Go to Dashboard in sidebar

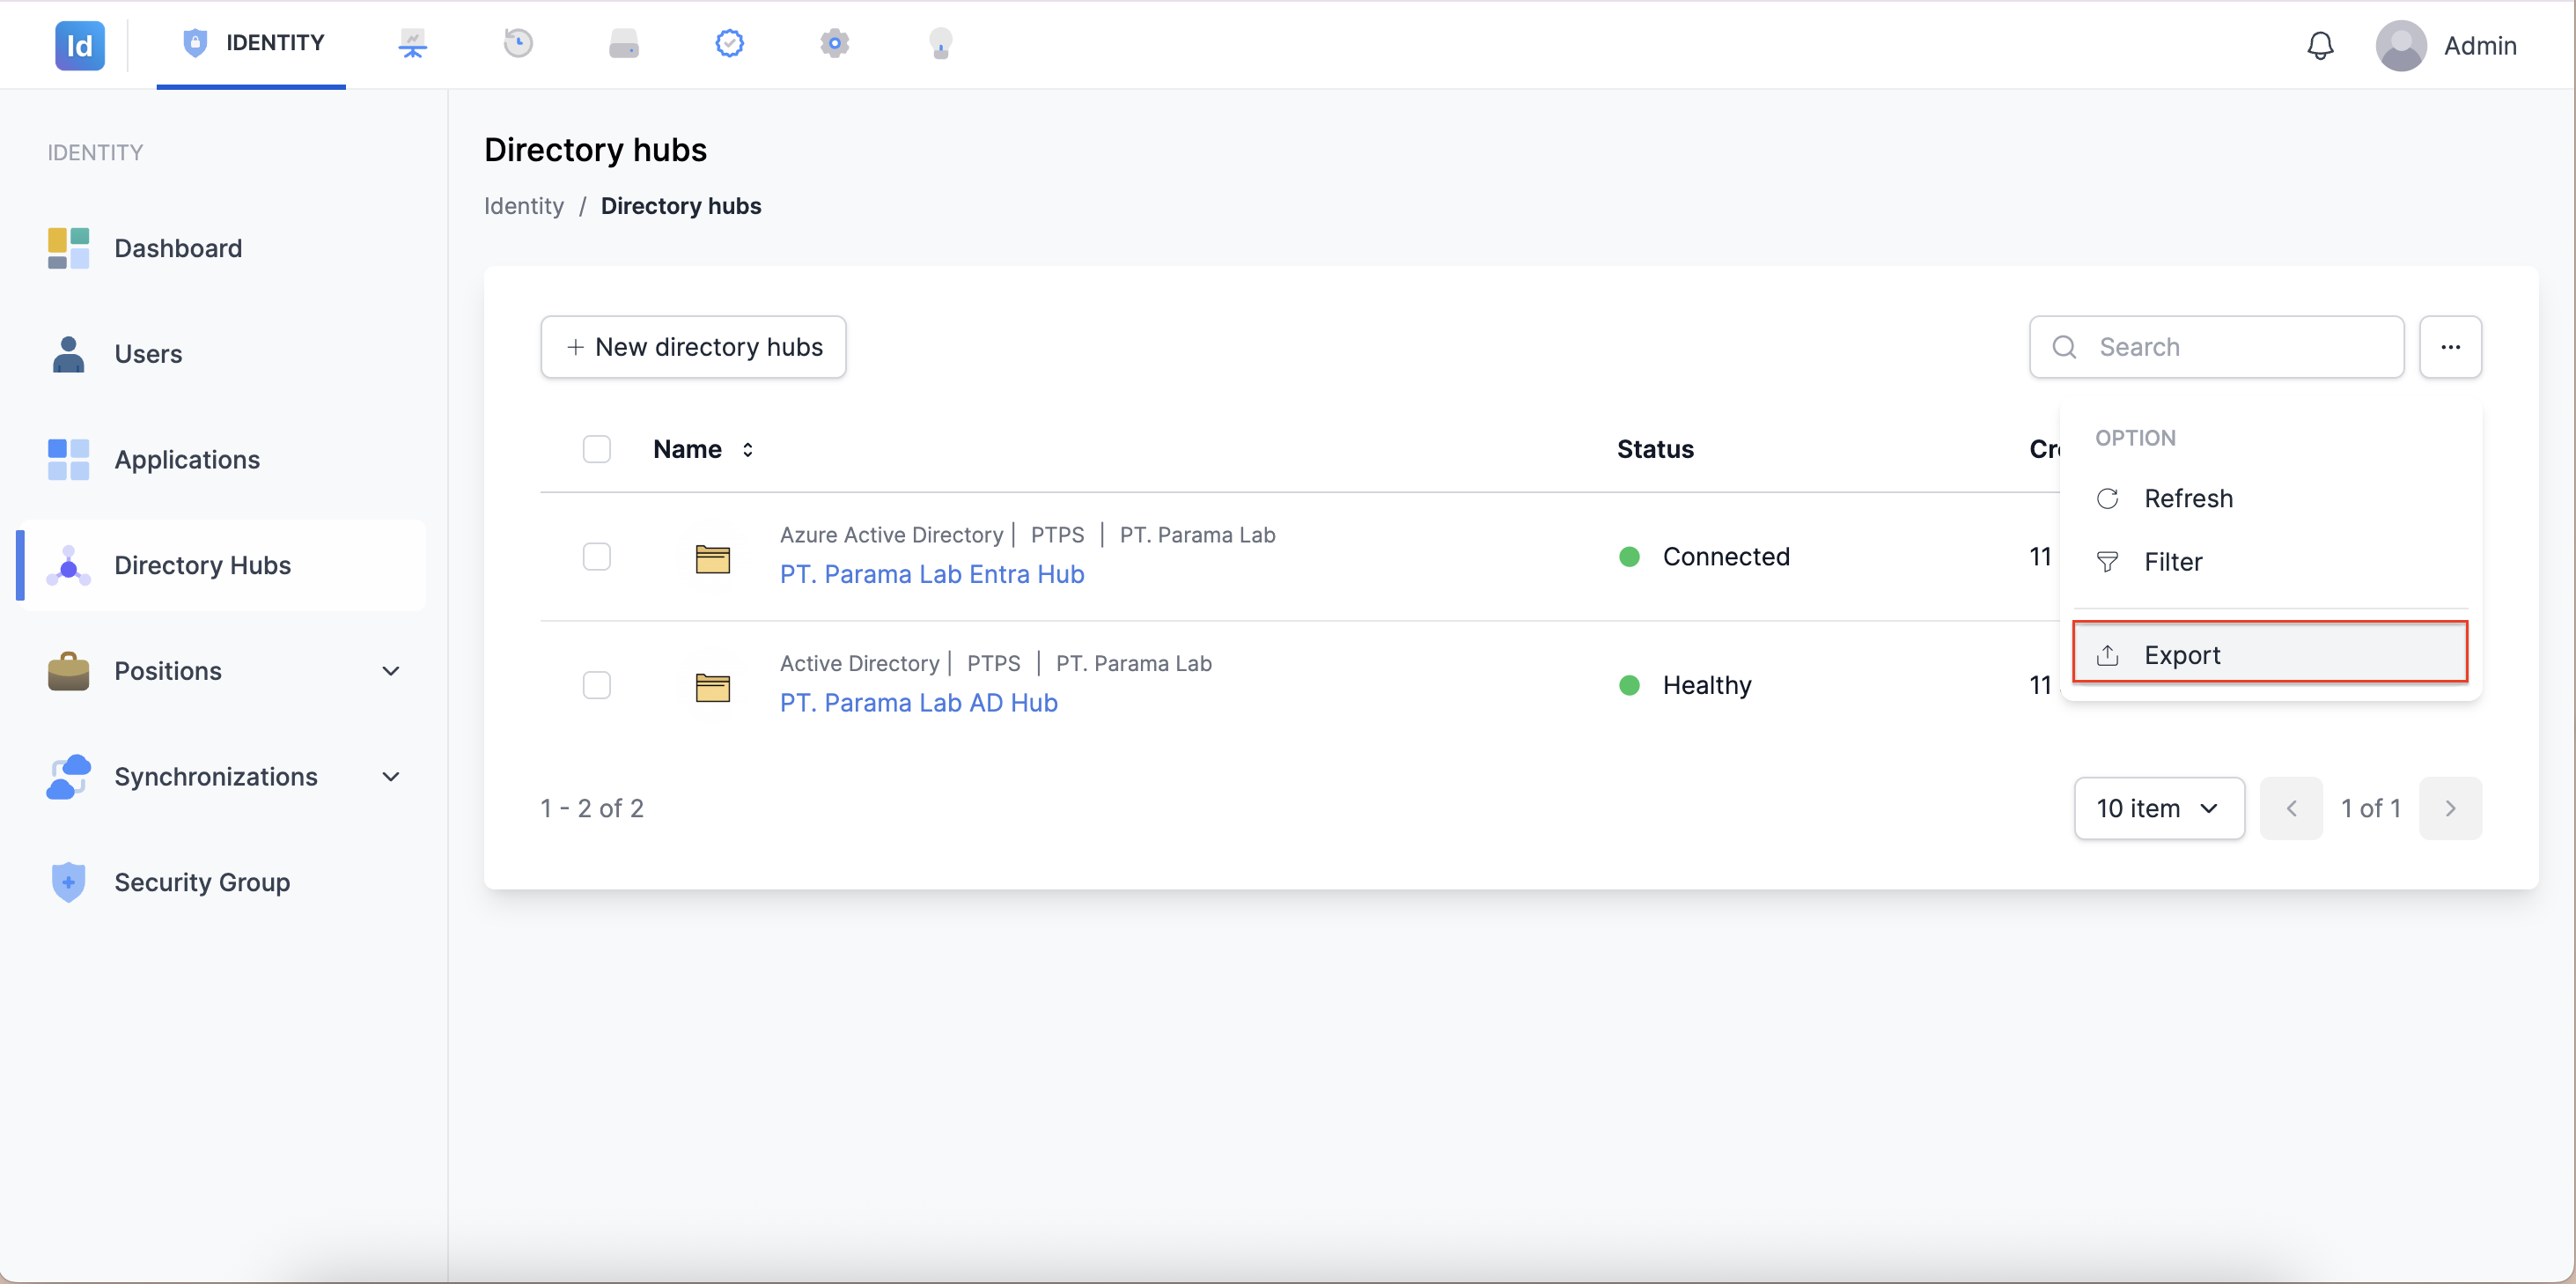222,248
